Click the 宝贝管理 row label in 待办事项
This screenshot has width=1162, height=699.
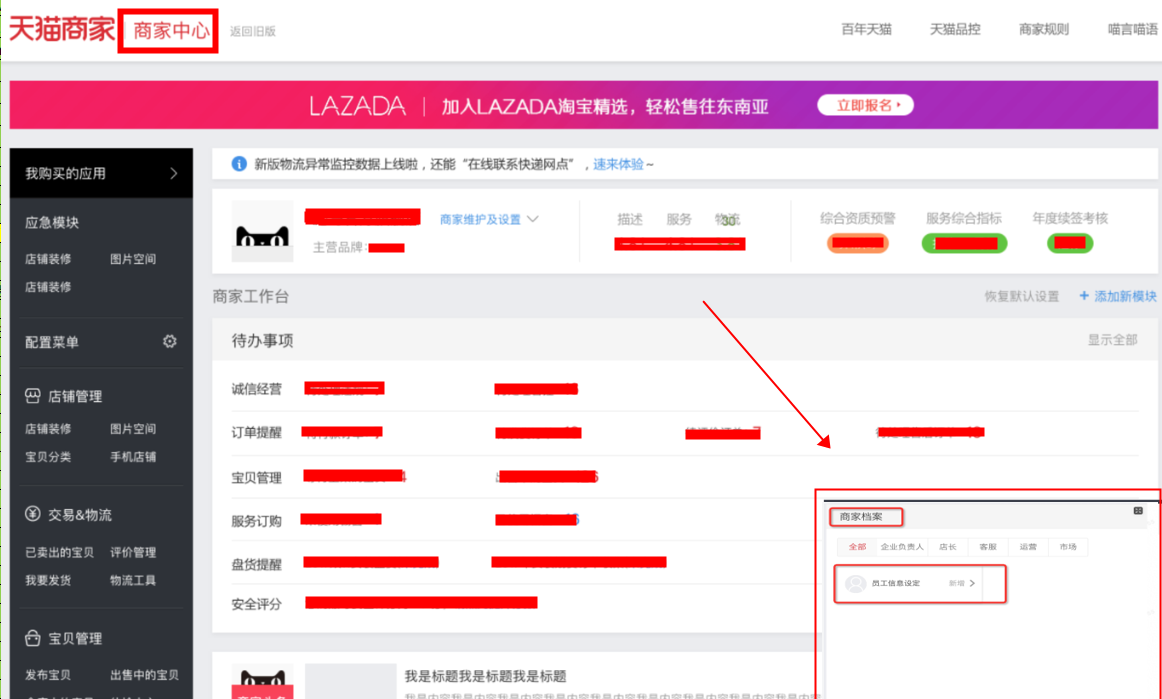pyautogui.click(x=256, y=477)
